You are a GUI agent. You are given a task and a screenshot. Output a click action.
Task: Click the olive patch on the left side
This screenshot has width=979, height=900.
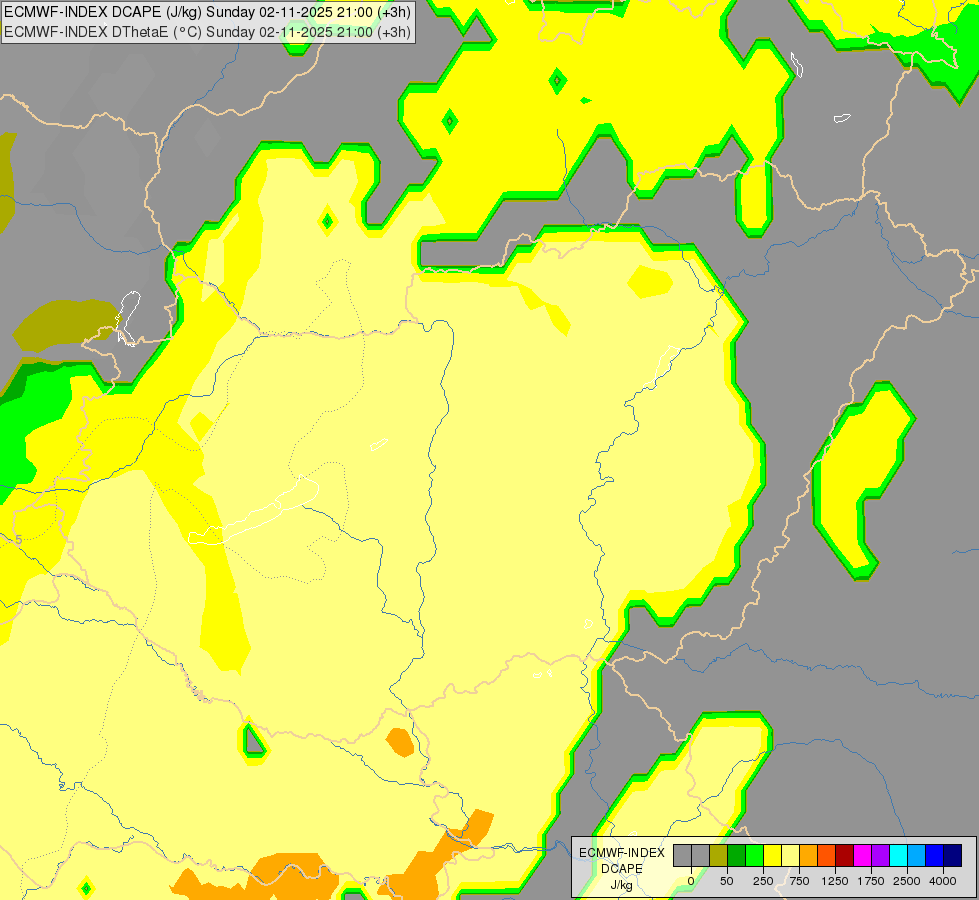click(x=66, y=324)
